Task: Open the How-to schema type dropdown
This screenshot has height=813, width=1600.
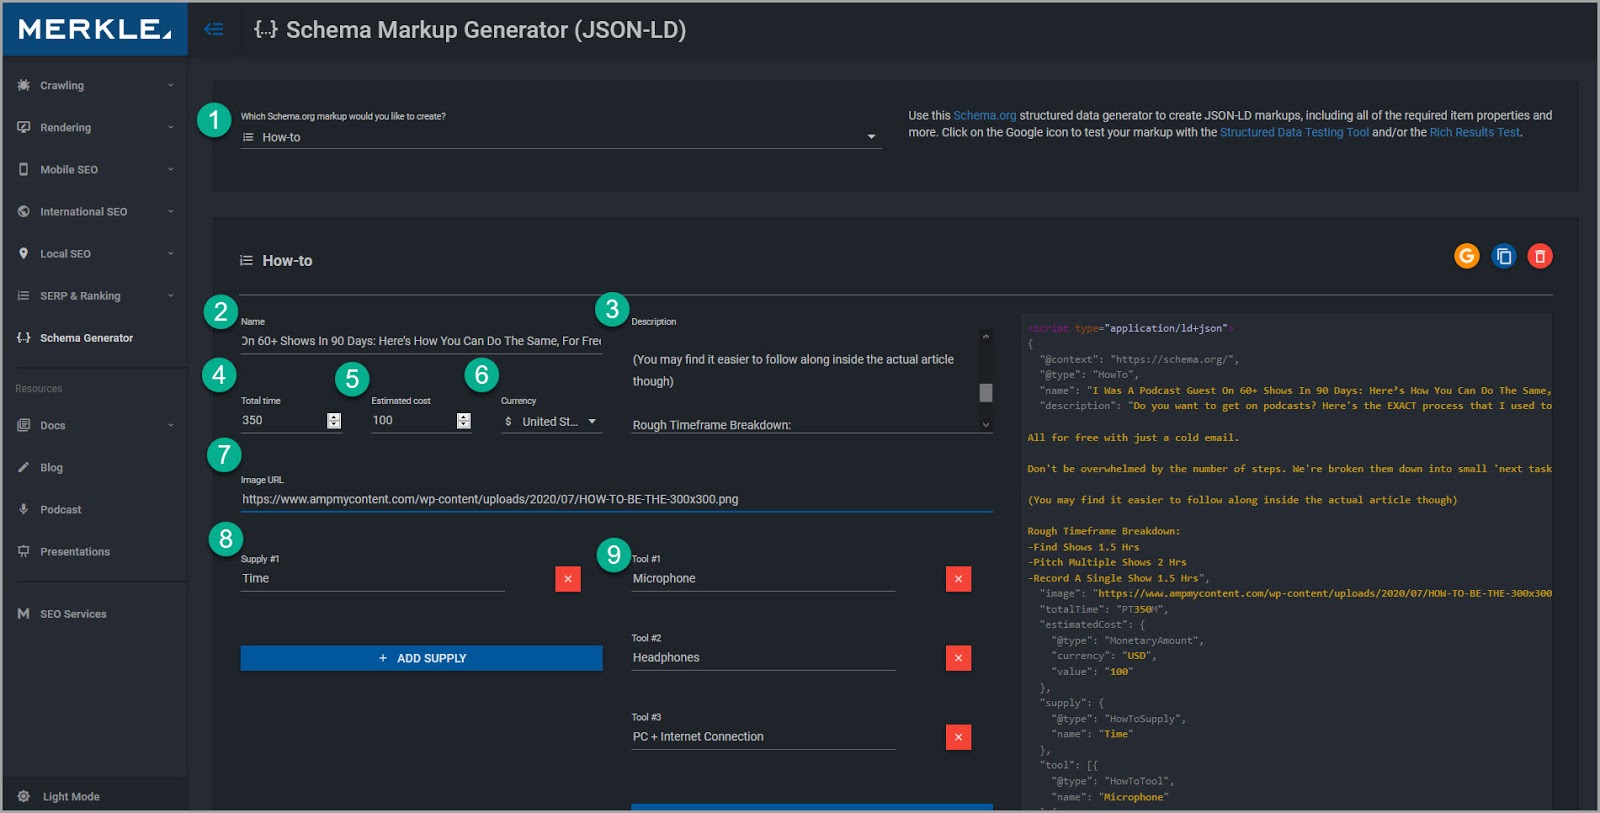Action: coord(560,137)
